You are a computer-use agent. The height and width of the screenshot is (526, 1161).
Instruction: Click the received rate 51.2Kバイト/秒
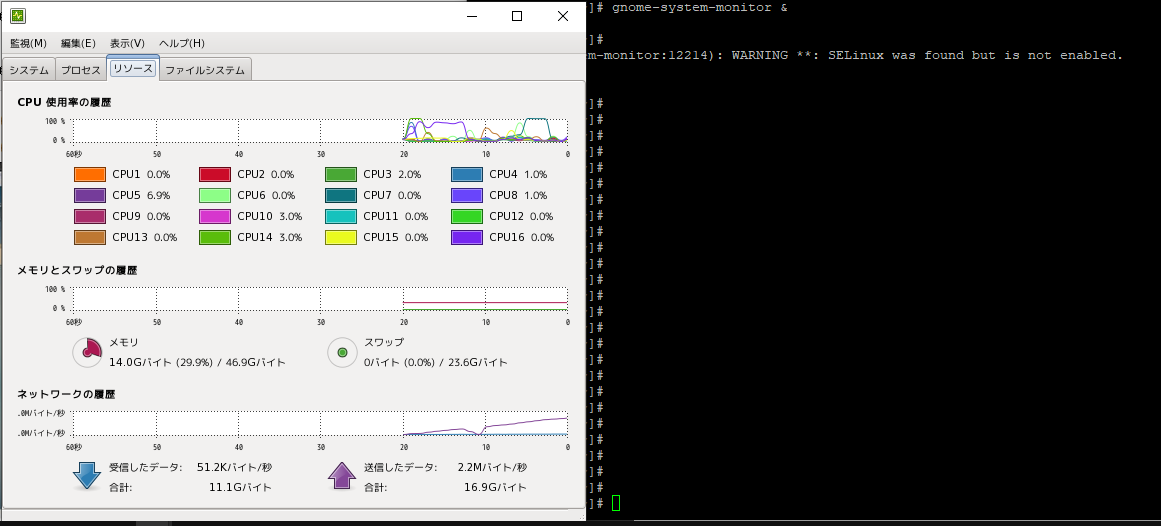[234, 467]
